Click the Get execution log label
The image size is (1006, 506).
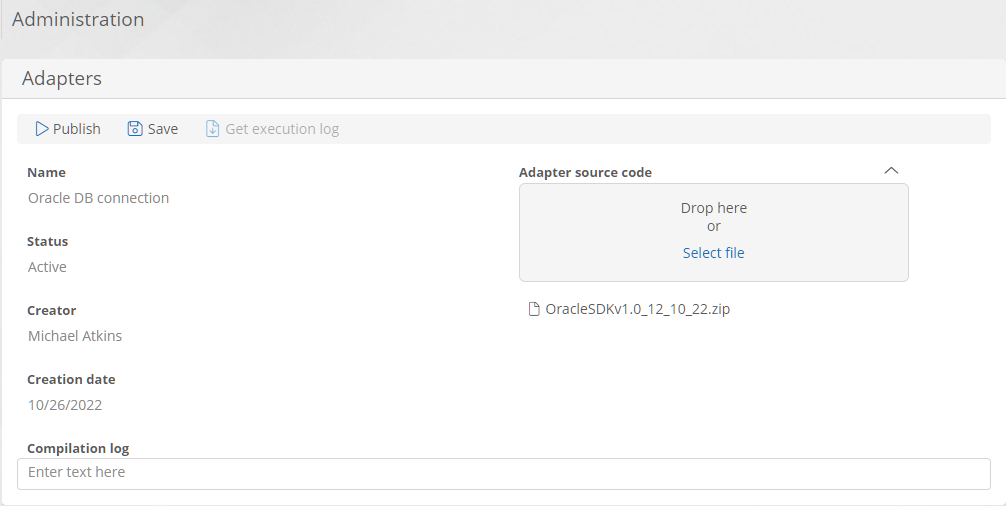pos(282,129)
